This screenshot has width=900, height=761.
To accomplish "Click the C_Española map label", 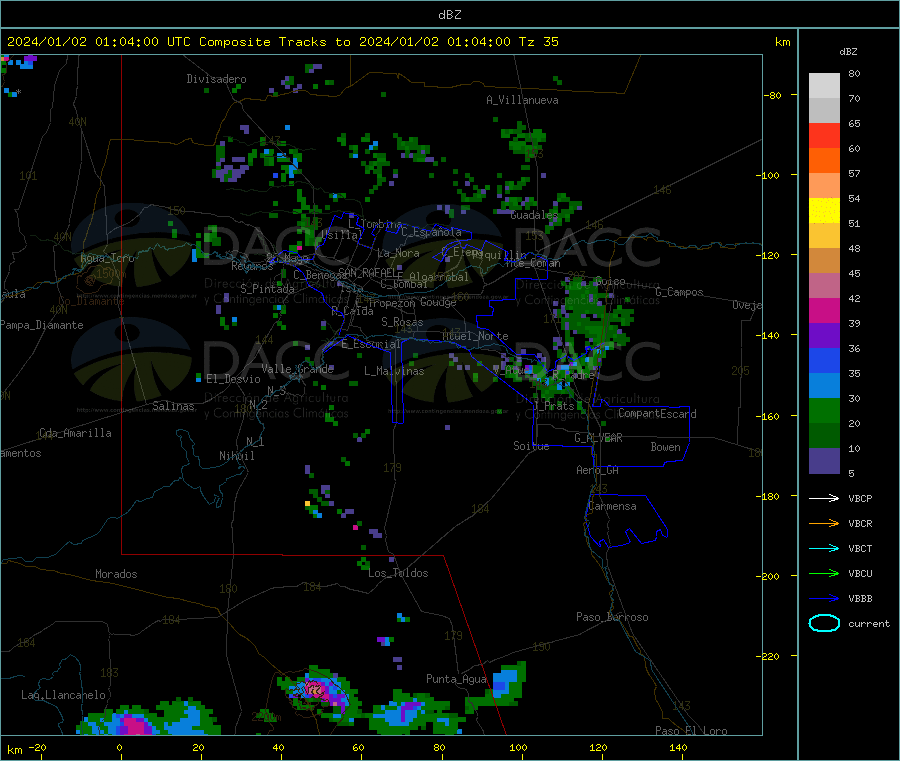I will [x=431, y=232].
